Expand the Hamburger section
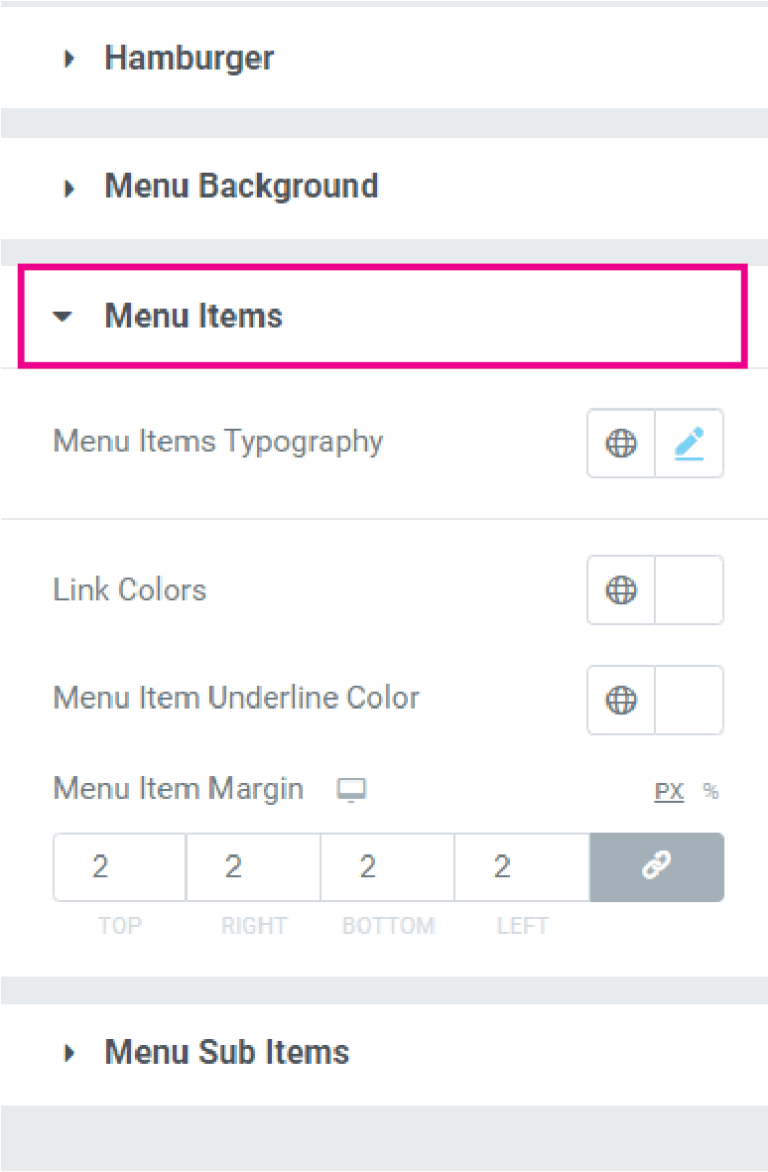768x1172 pixels. pyautogui.click(x=188, y=58)
